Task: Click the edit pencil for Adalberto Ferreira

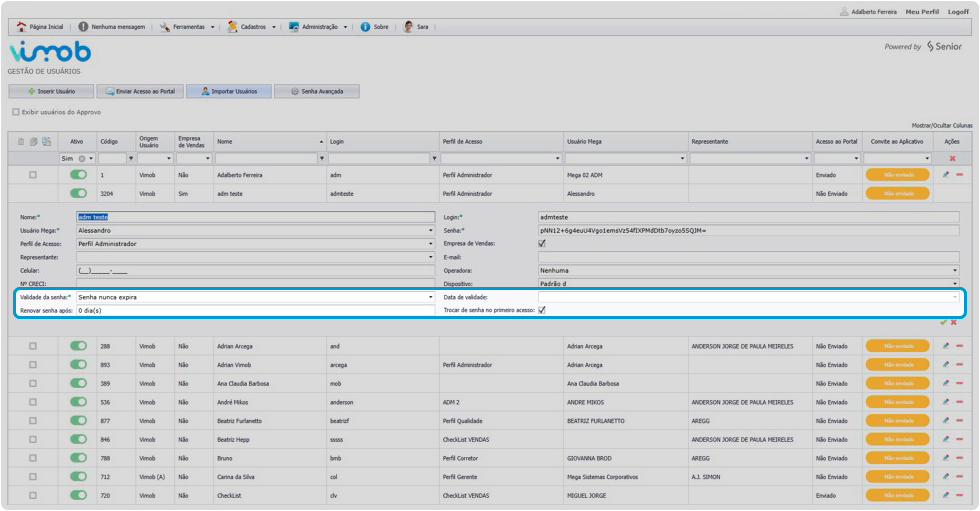Action: [946, 175]
